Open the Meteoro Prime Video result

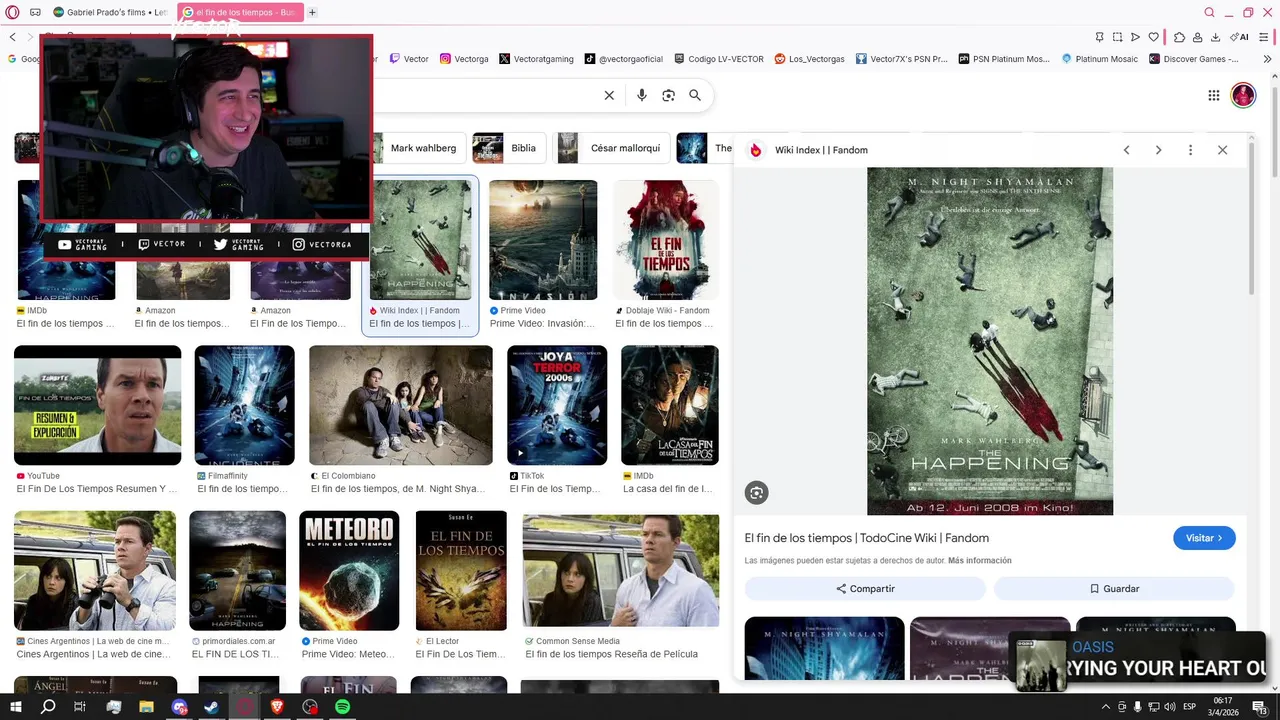click(349, 570)
